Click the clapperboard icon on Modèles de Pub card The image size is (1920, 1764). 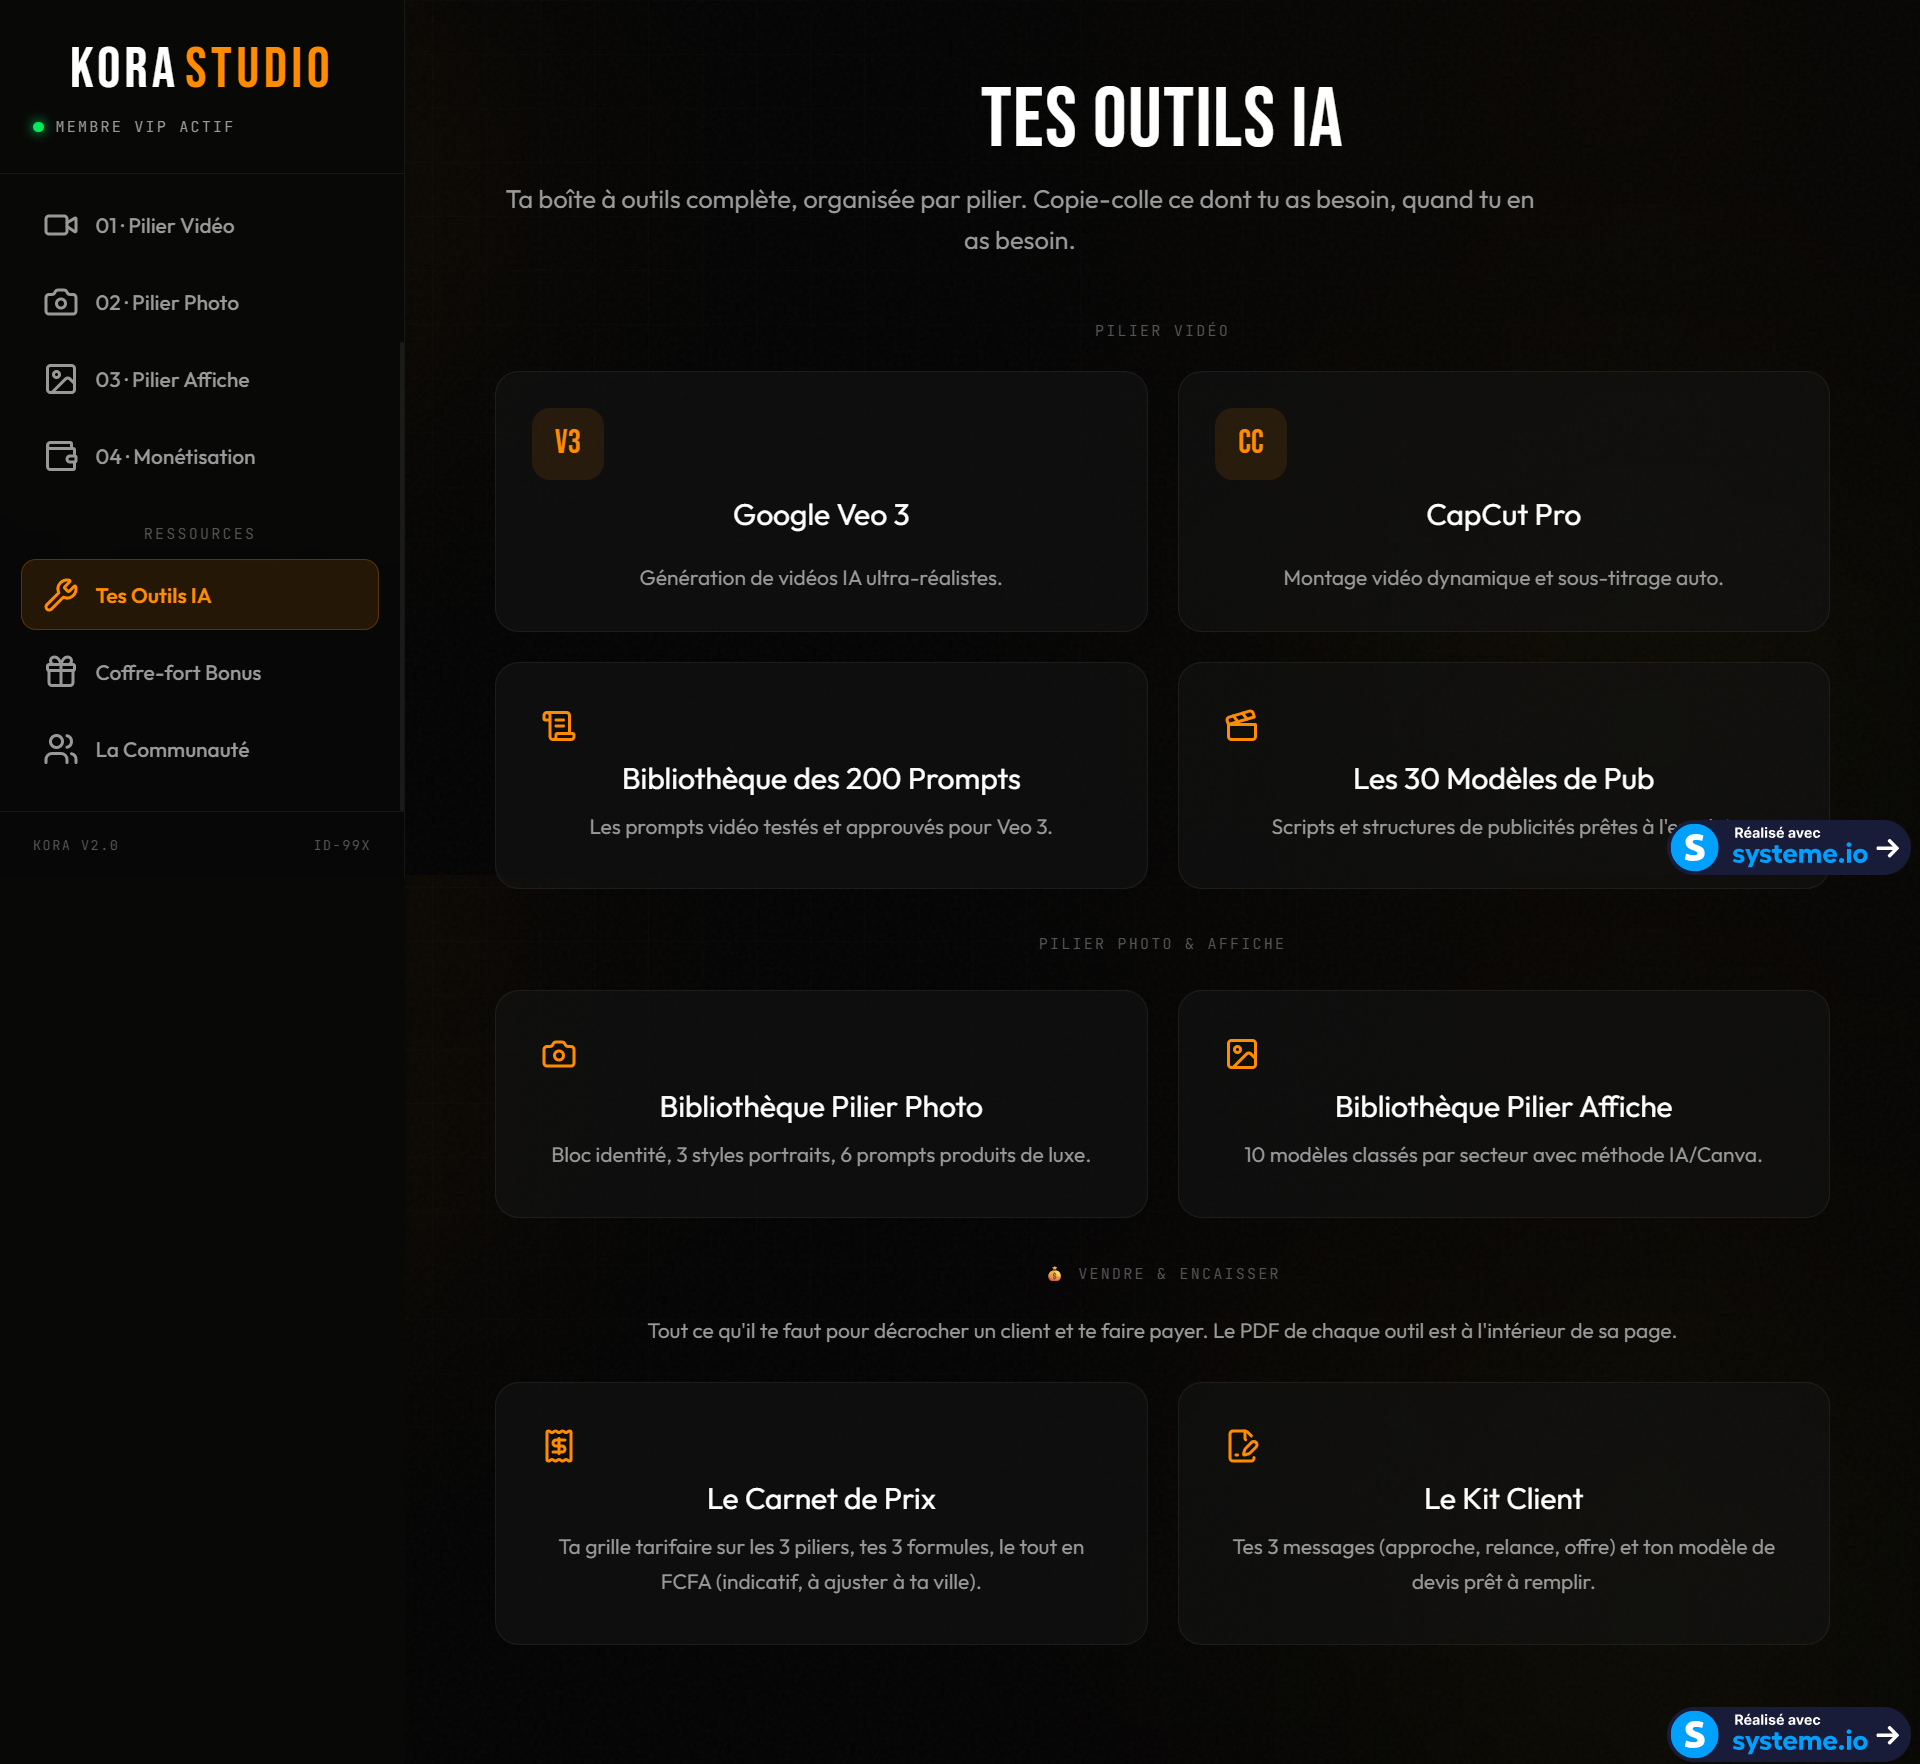[1242, 726]
